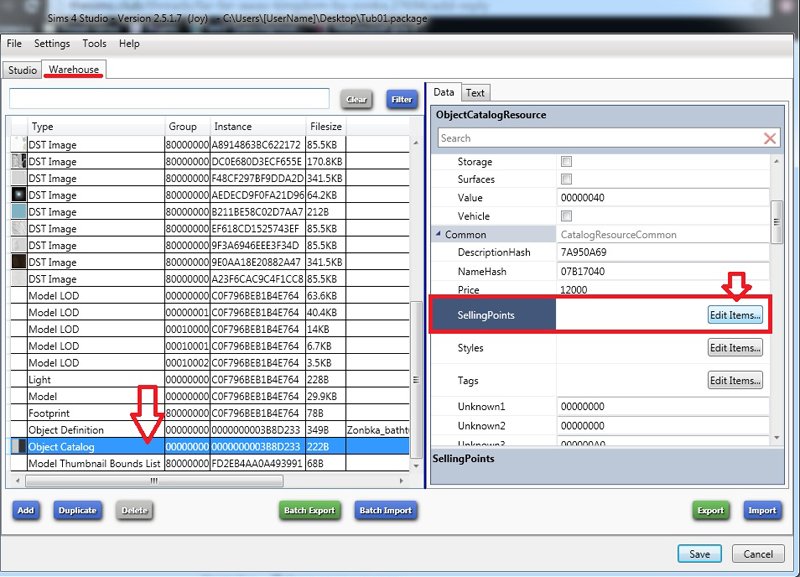
Task: Open the File menu
Action: (14, 44)
